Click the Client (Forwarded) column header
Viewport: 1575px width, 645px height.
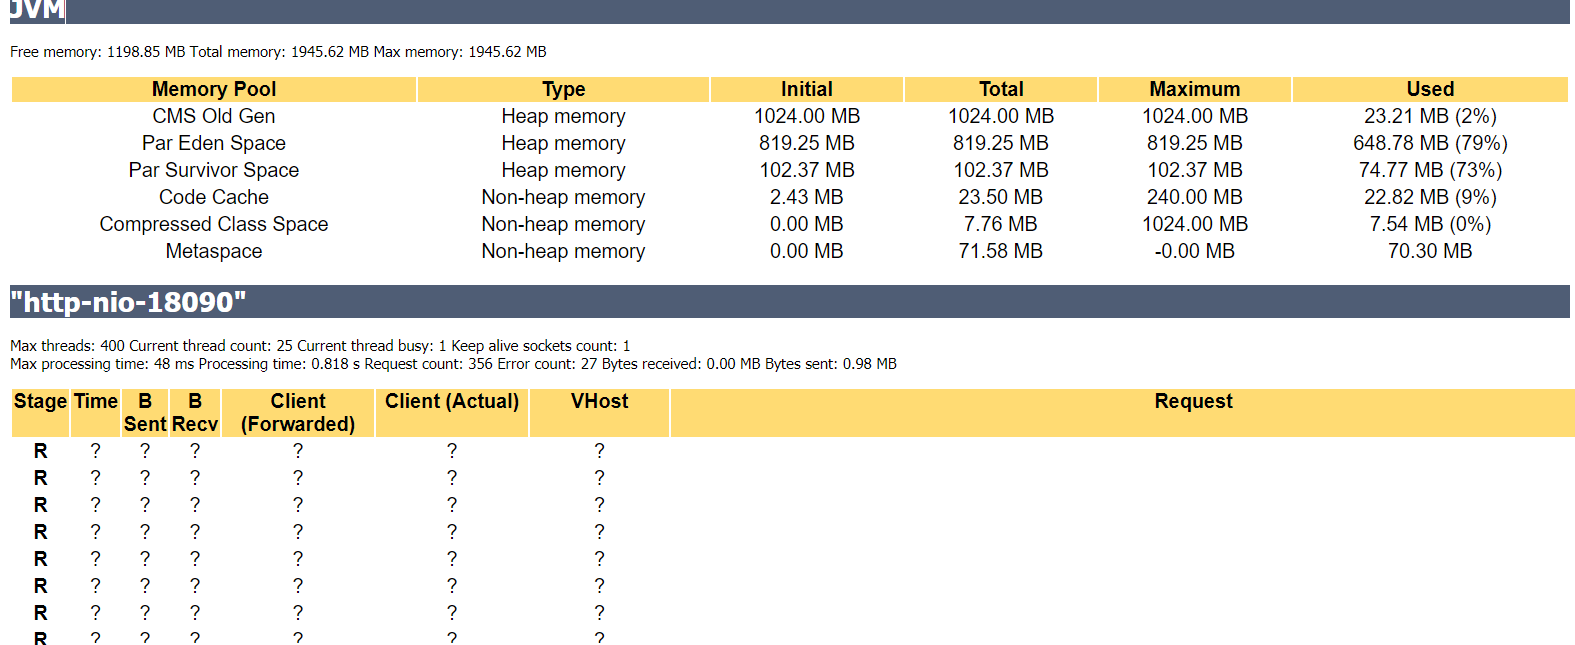click(298, 412)
